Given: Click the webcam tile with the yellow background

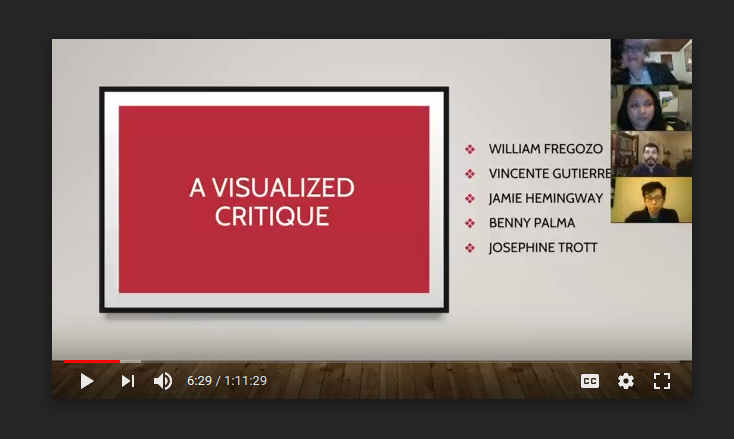Looking at the screenshot, I should (x=650, y=200).
